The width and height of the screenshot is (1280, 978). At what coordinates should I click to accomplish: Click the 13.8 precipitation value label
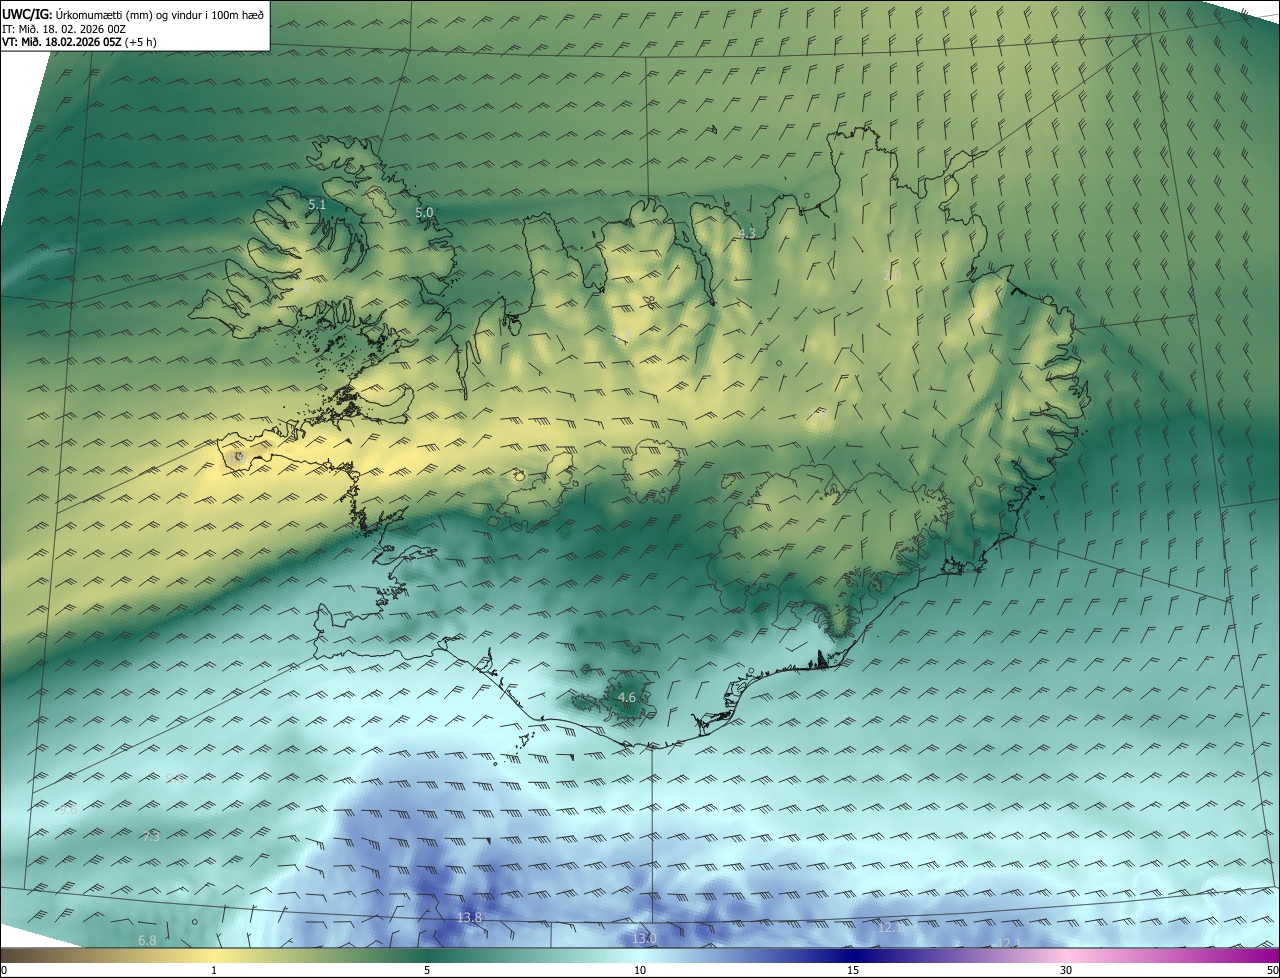(x=469, y=917)
